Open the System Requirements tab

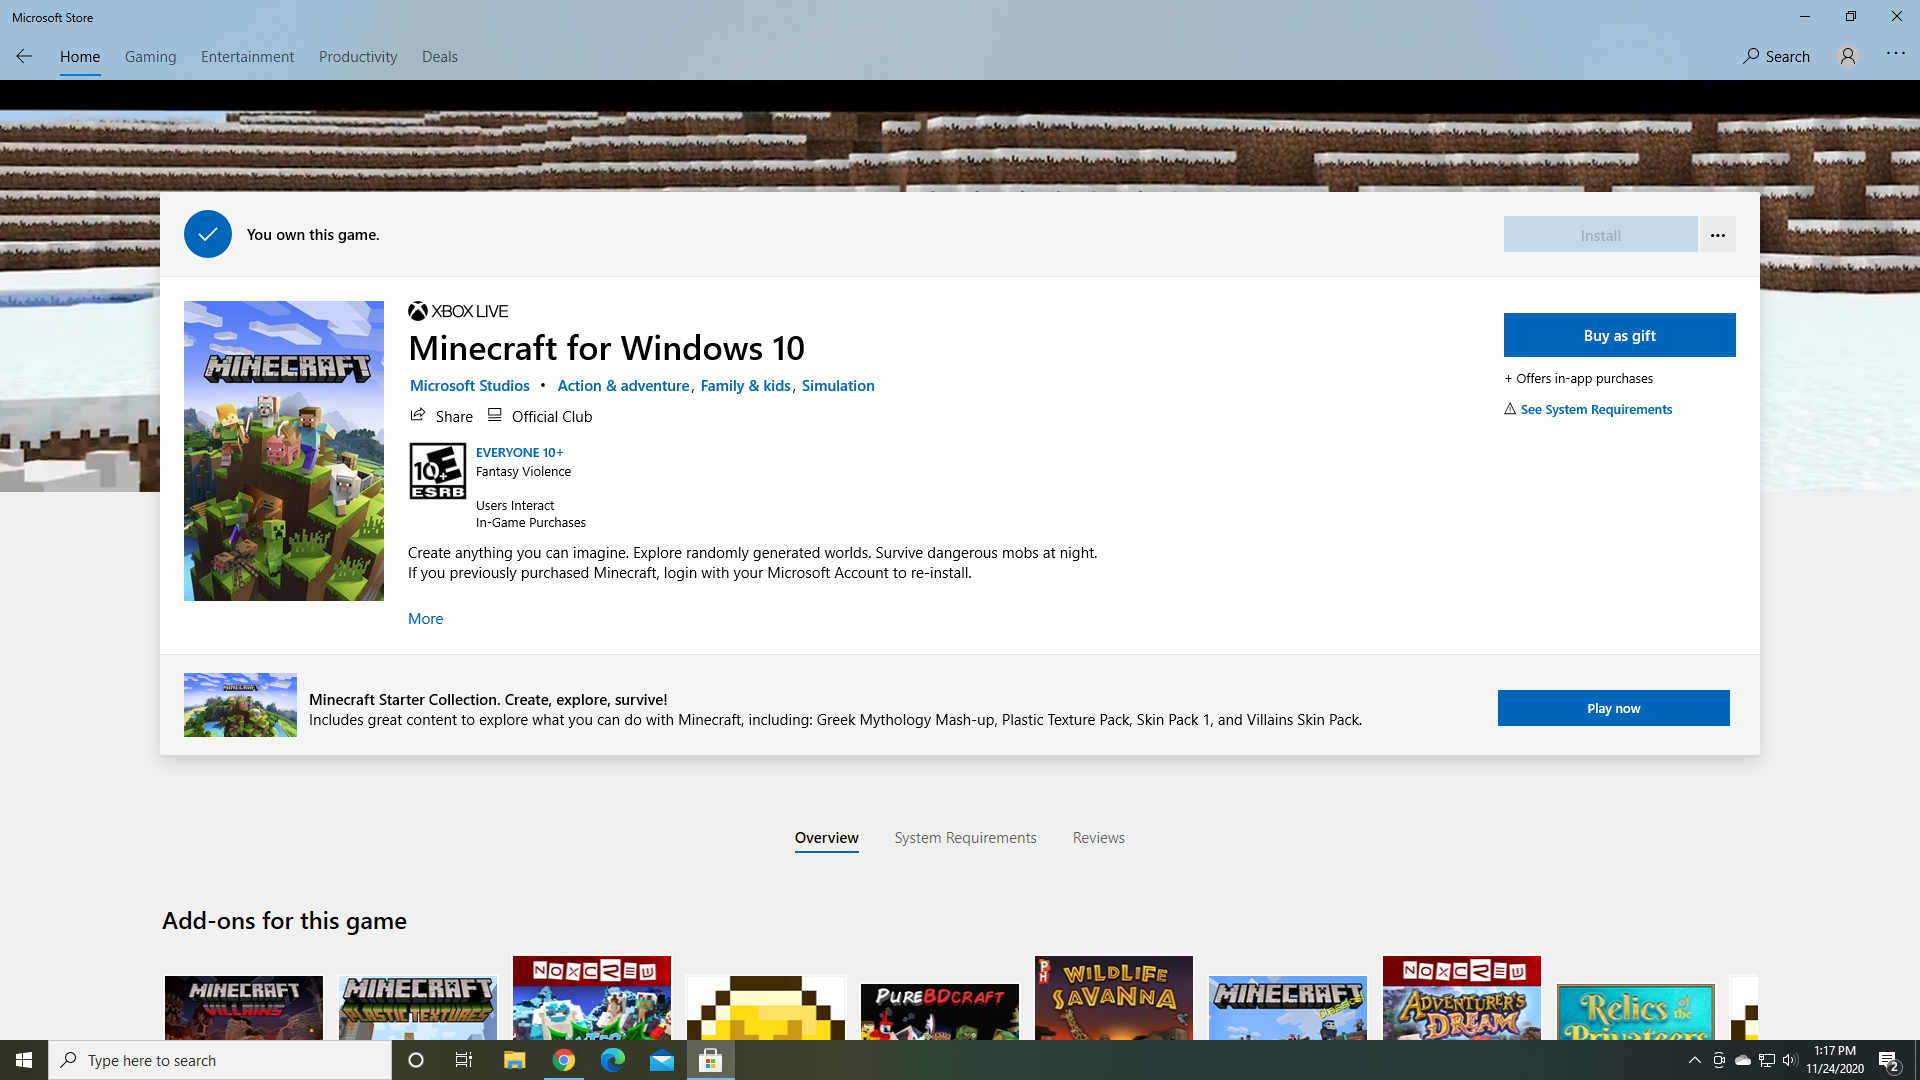click(965, 838)
